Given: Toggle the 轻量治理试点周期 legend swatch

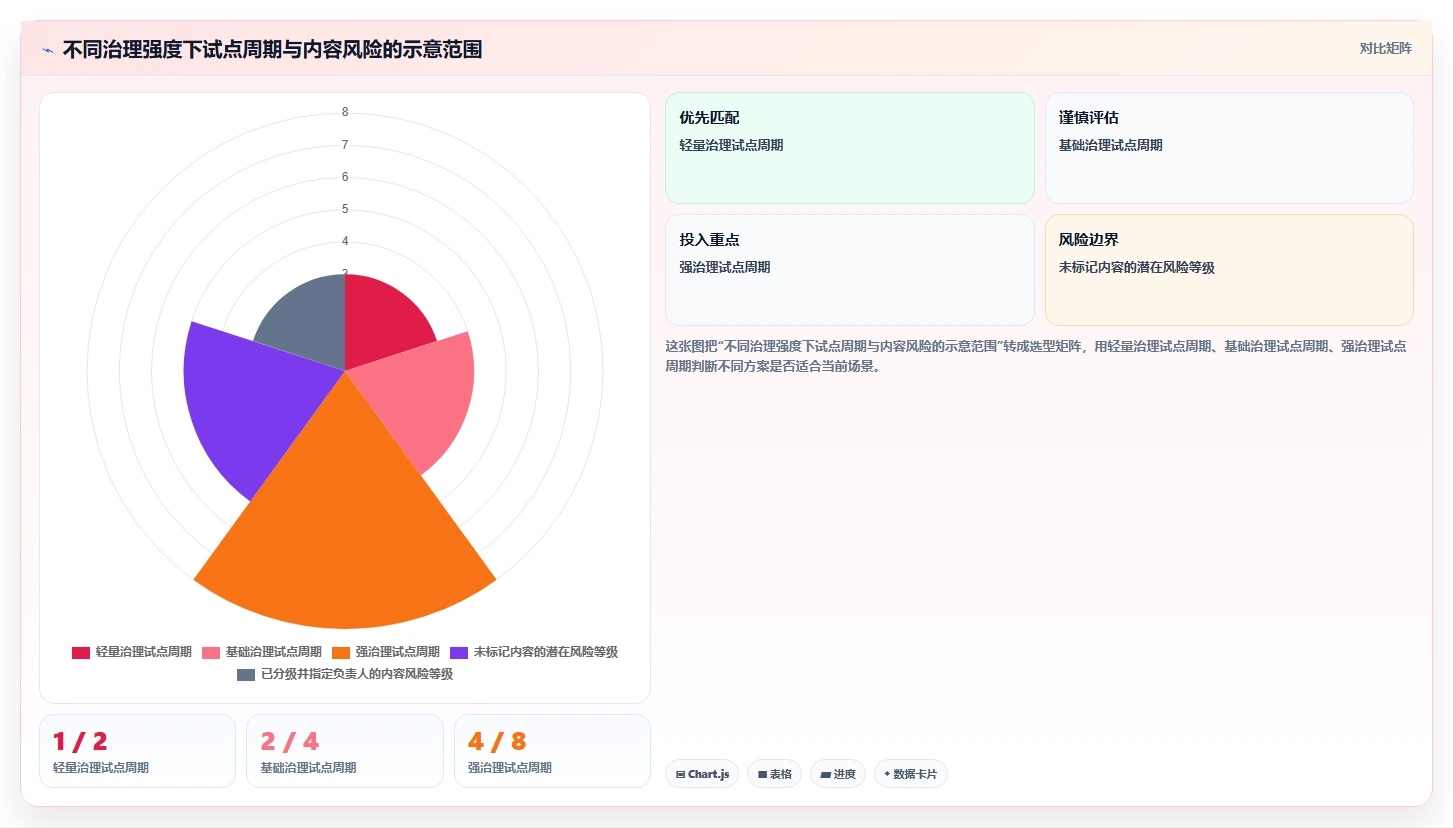Looking at the screenshot, I should click(81, 652).
